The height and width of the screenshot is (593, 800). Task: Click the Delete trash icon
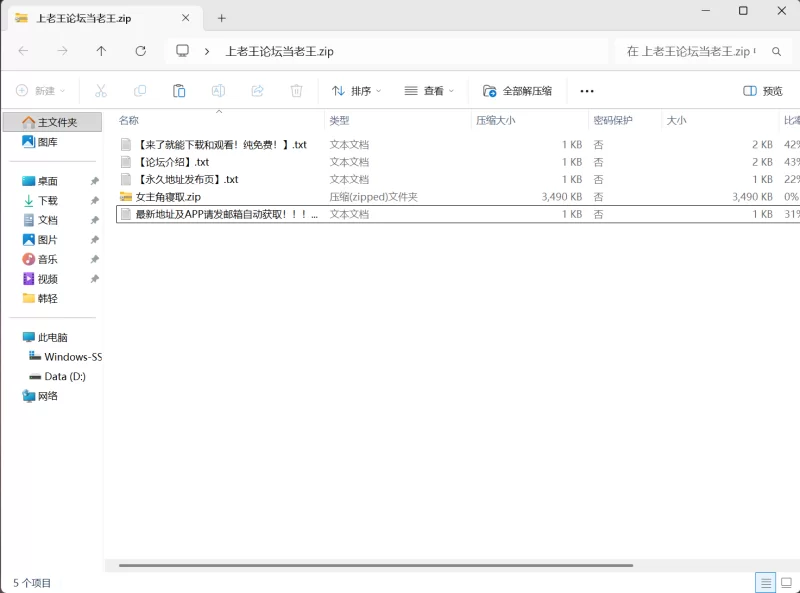pyautogui.click(x=296, y=91)
